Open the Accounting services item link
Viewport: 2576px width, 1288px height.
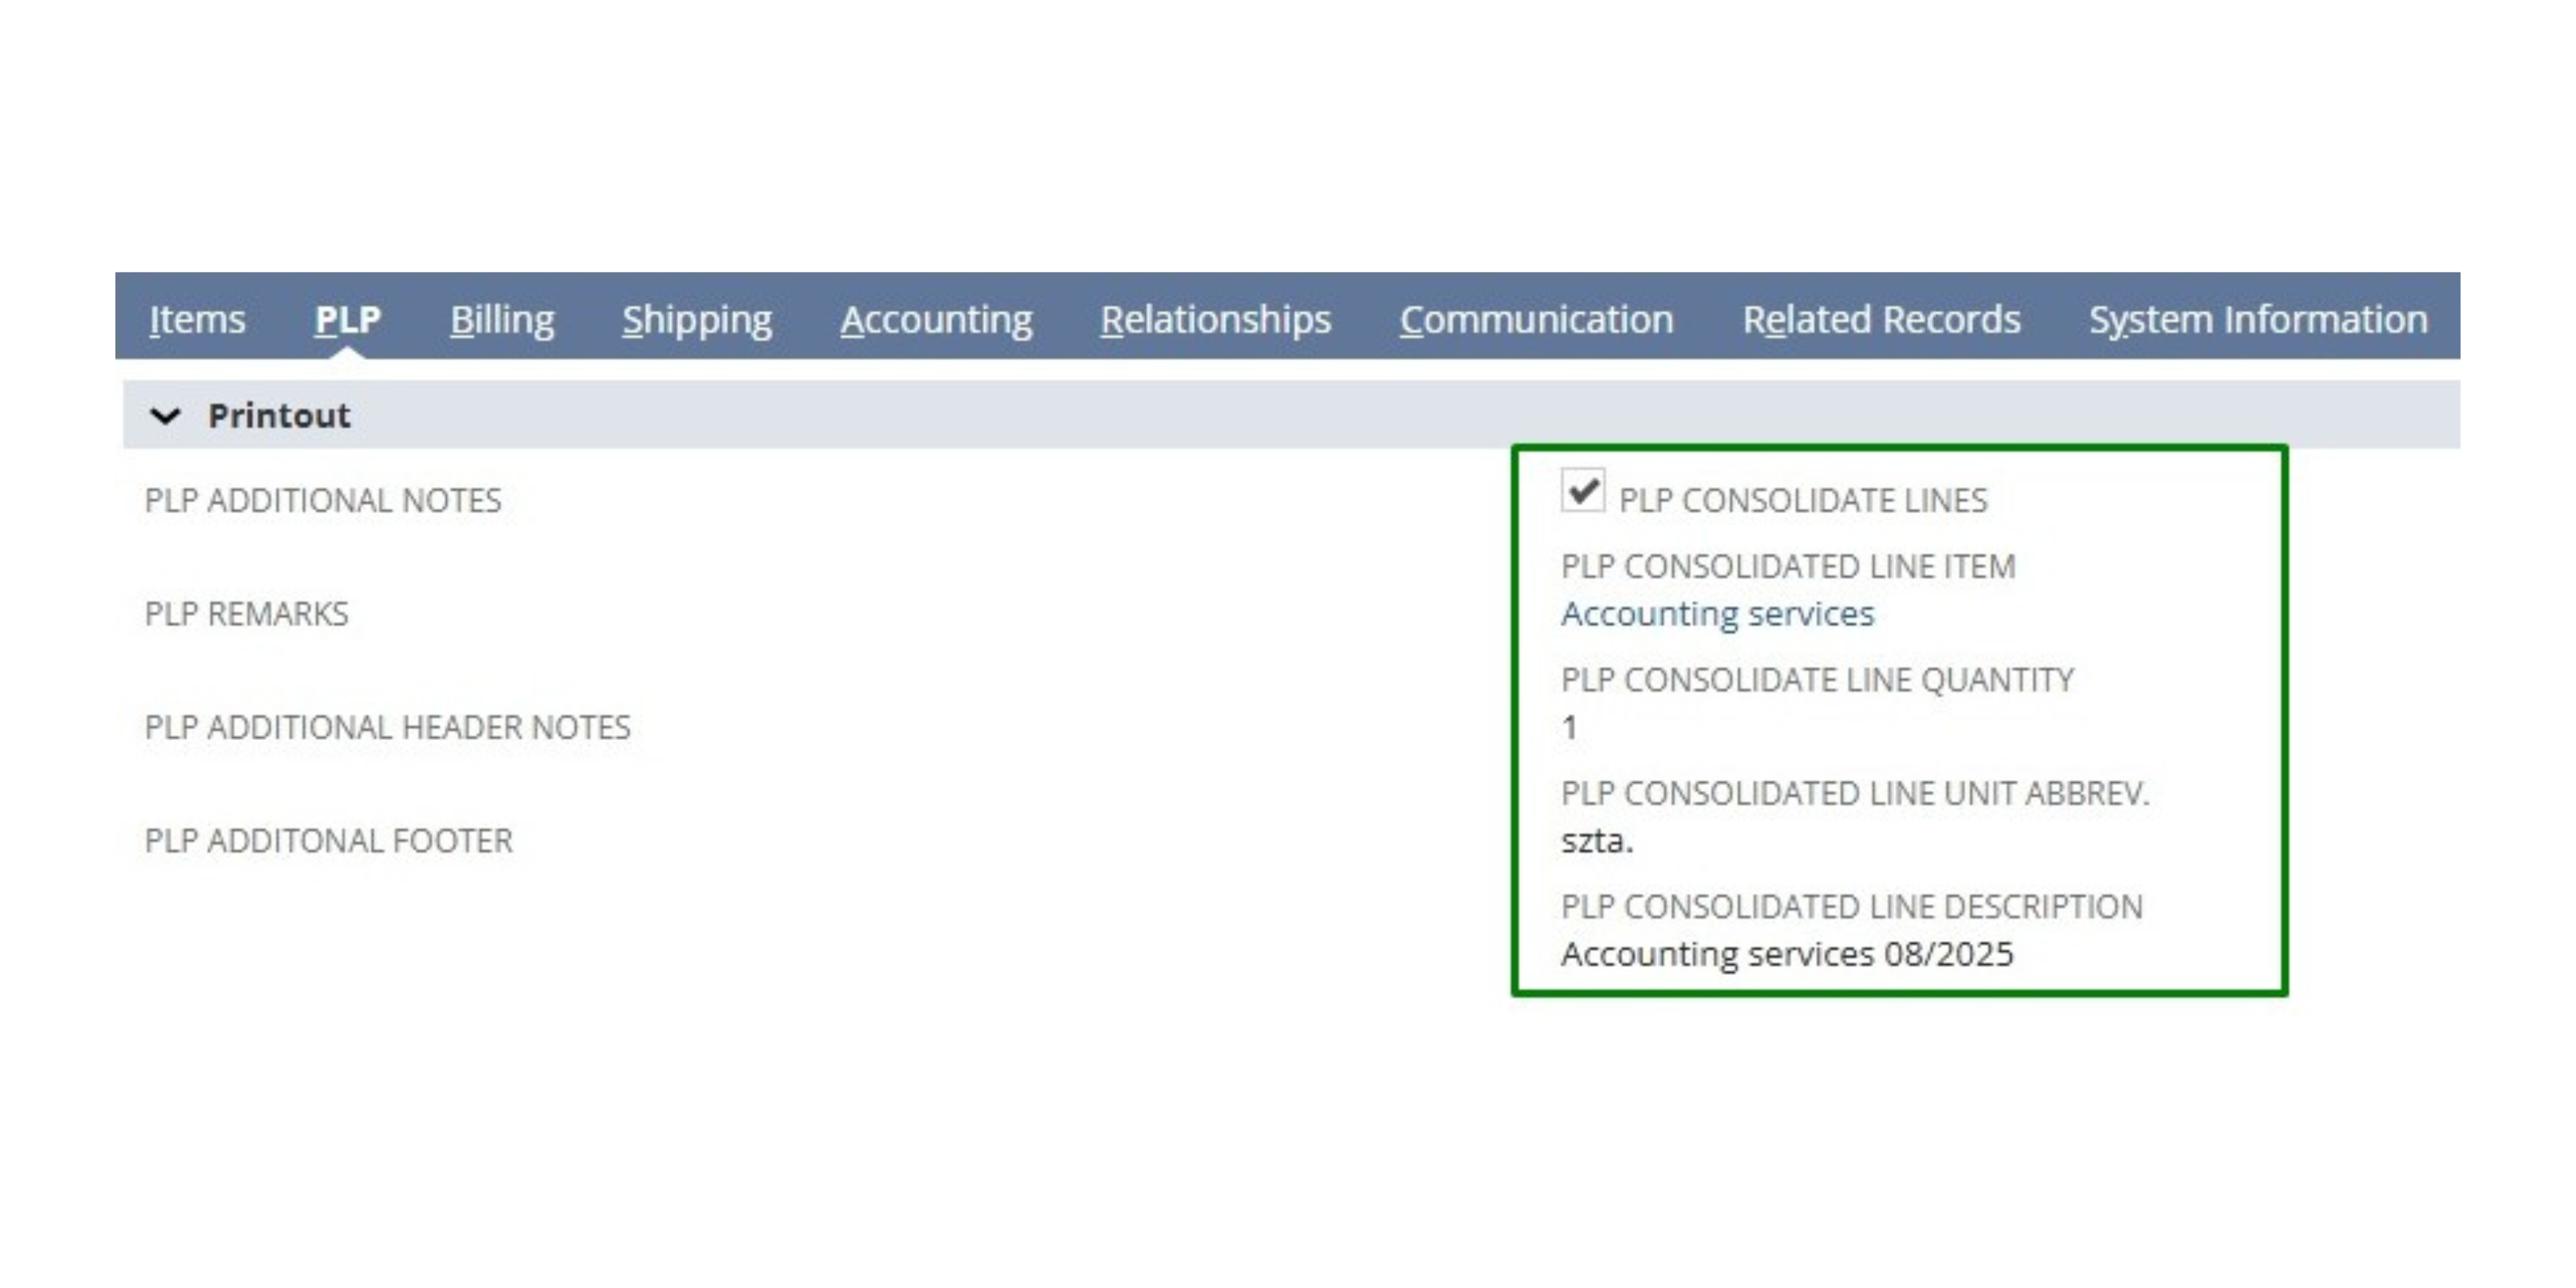point(1717,614)
